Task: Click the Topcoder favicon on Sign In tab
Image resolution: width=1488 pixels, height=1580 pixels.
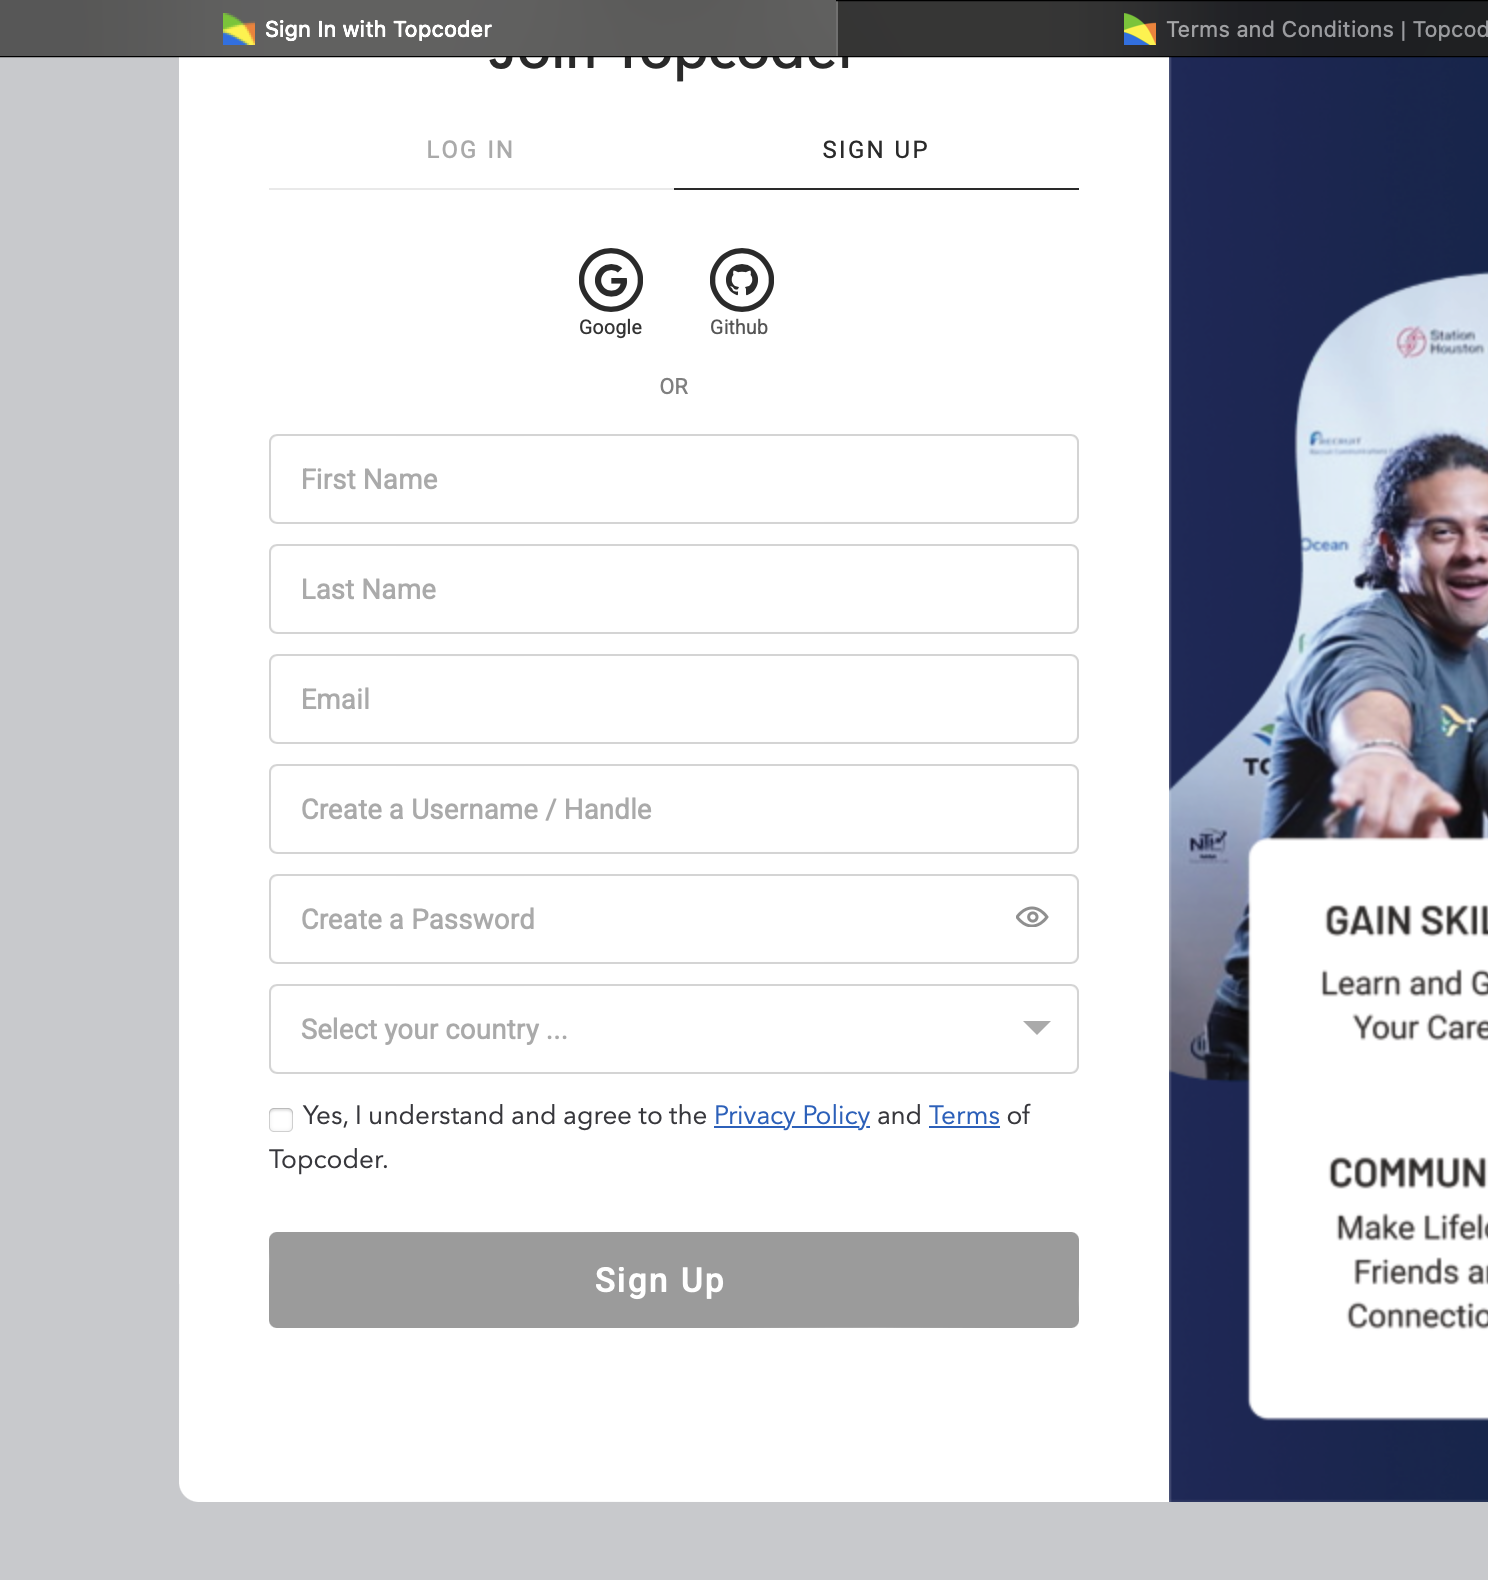Action: tap(239, 29)
